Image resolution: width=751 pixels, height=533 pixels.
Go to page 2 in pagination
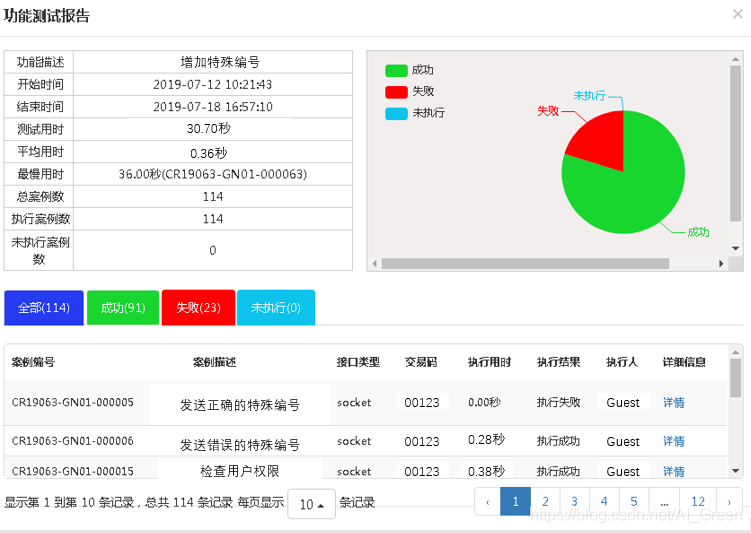(x=545, y=501)
